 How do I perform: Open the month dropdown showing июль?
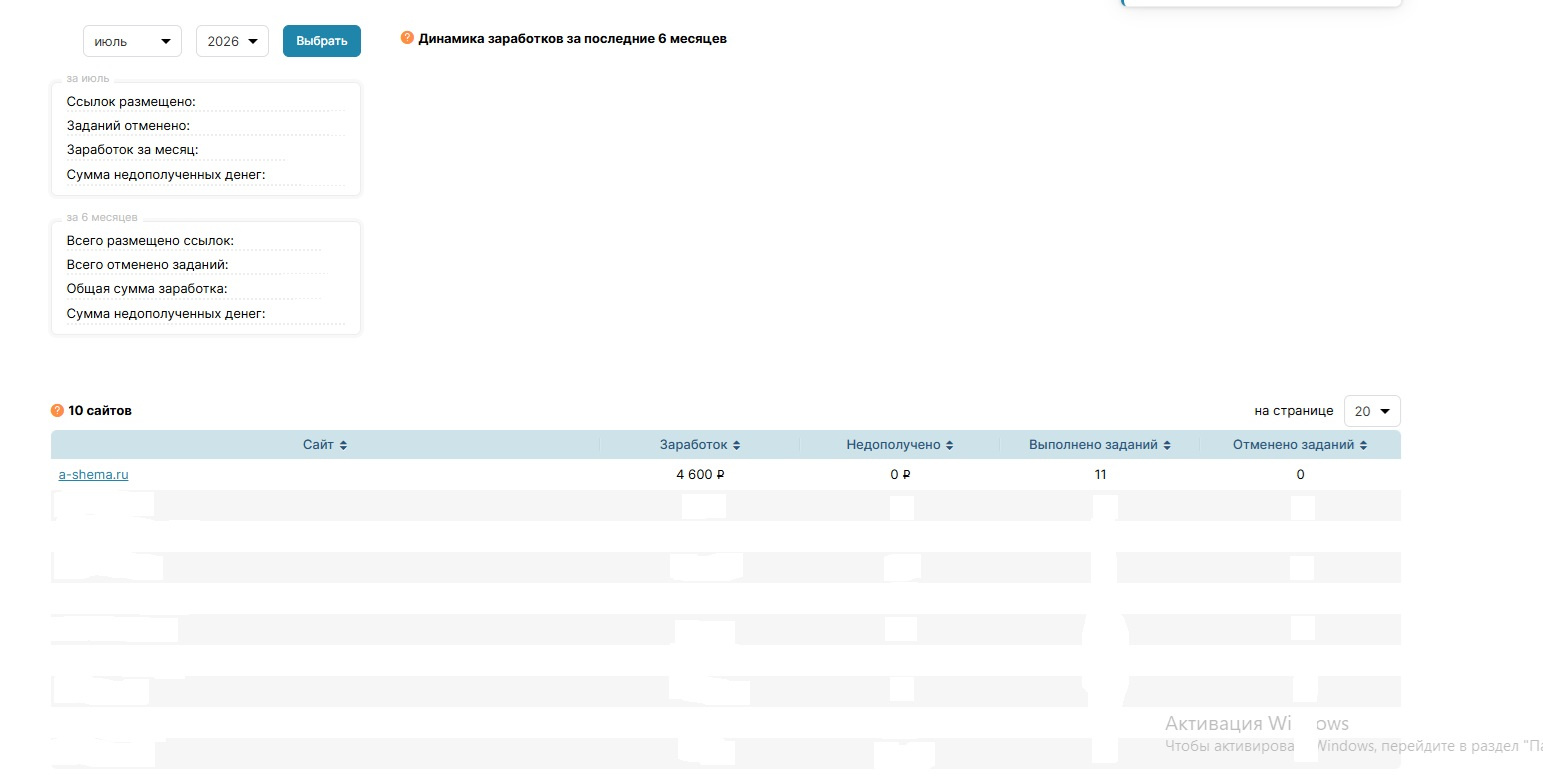pos(132,41)
